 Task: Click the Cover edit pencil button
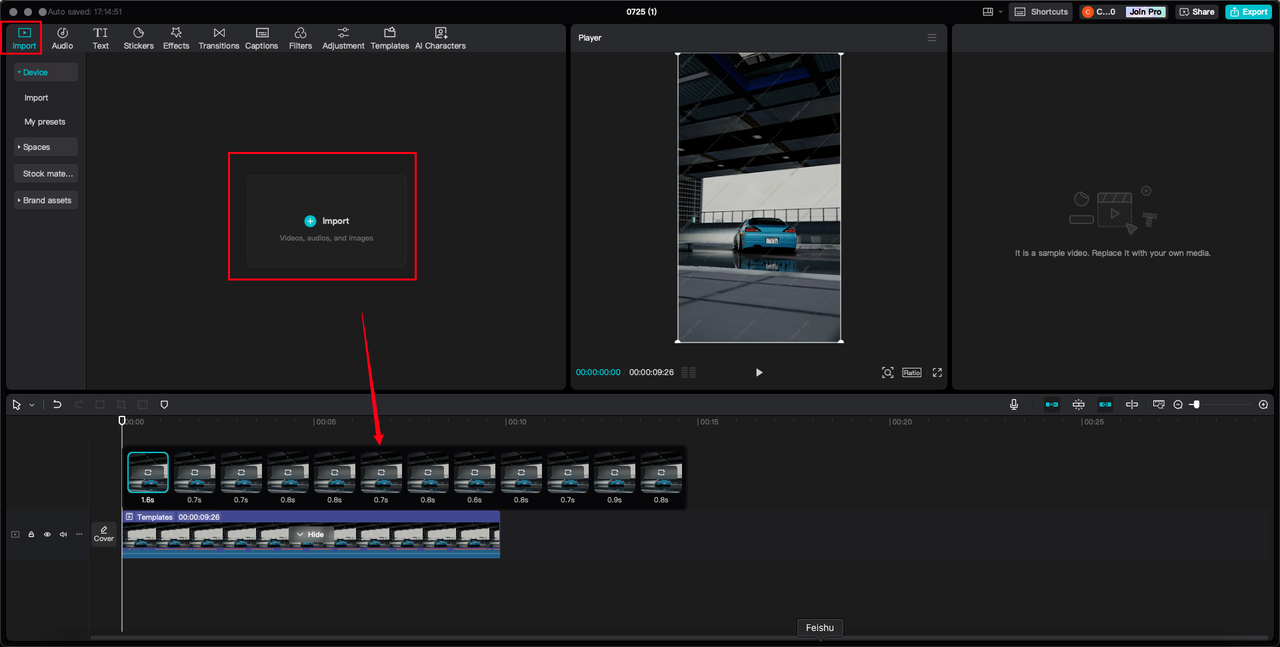(x=104, y=534)
